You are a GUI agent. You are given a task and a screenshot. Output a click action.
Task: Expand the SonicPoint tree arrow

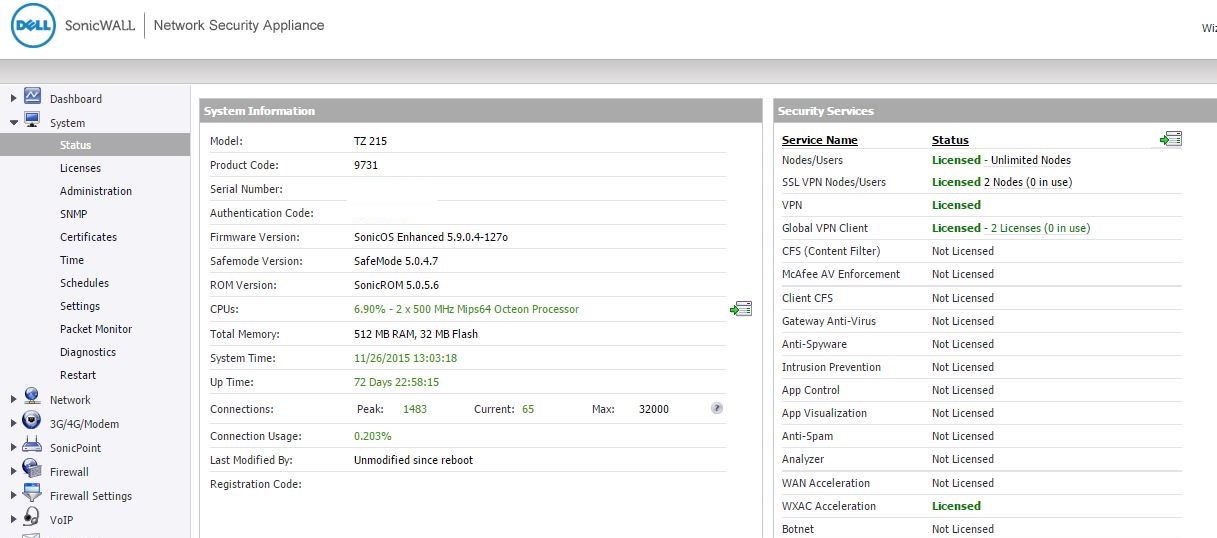(x=13, y=447)
